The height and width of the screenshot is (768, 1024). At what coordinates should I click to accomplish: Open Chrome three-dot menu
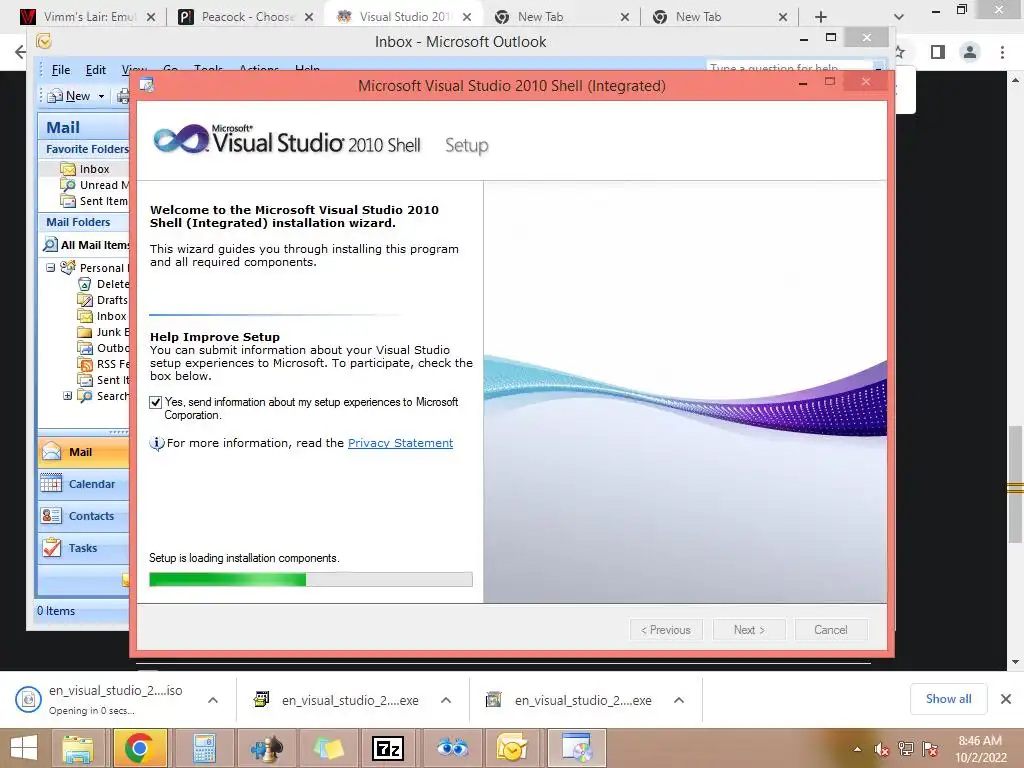click(x=1002, y=52)
